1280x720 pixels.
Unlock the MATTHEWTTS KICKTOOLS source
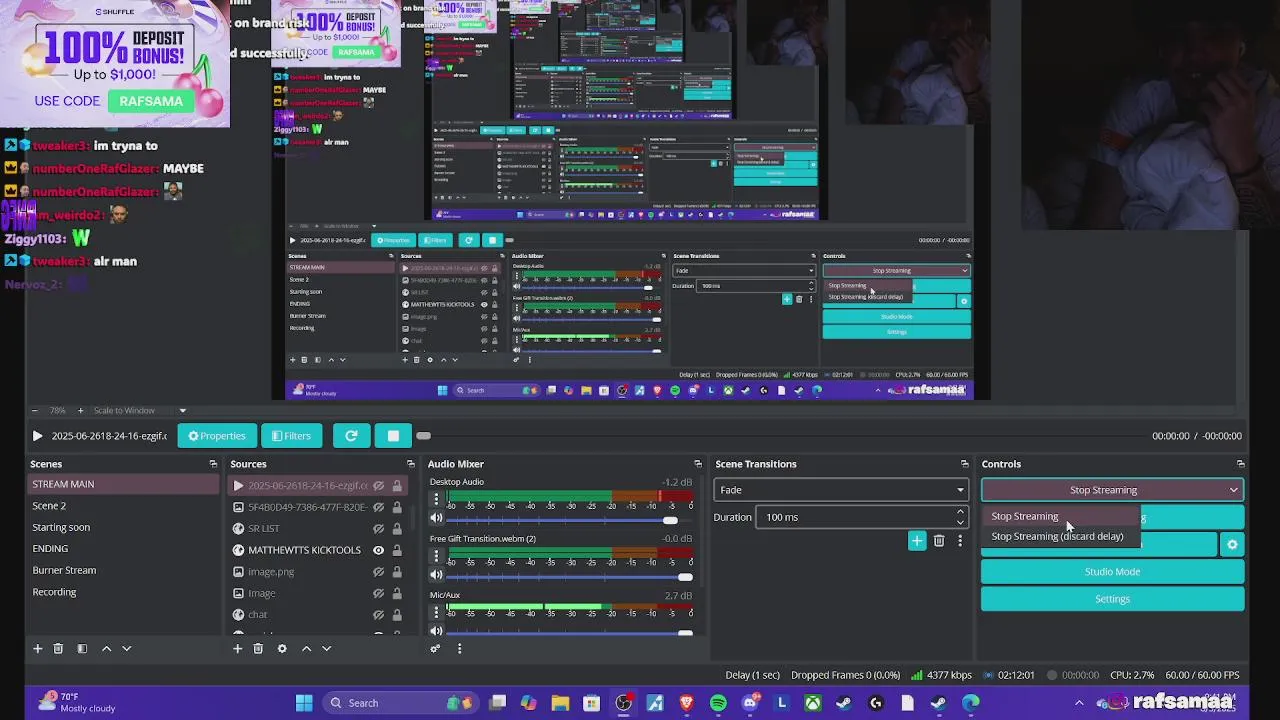click(x=397, y=550)
